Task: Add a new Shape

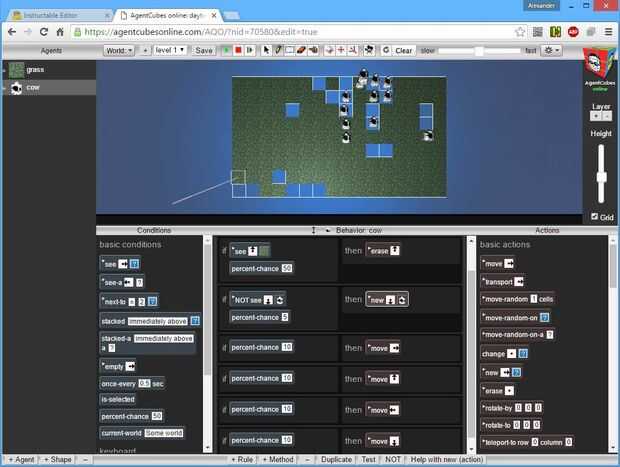Action: pos(58,459)
